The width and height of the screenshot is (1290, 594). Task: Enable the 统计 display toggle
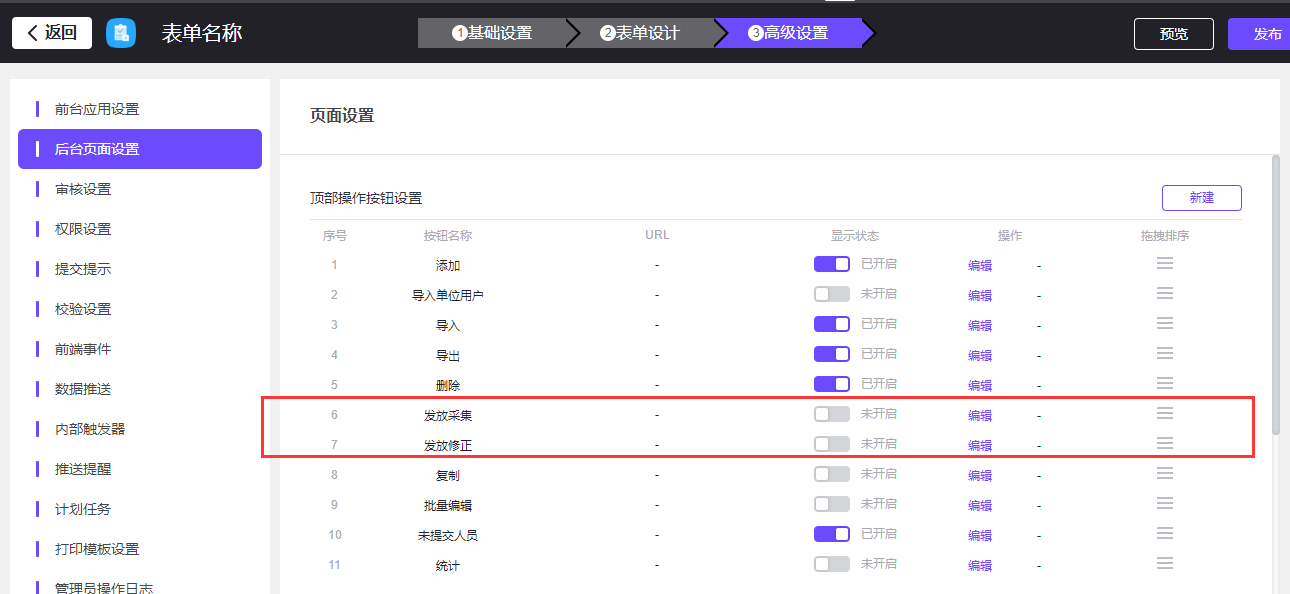tap(832, 564)
